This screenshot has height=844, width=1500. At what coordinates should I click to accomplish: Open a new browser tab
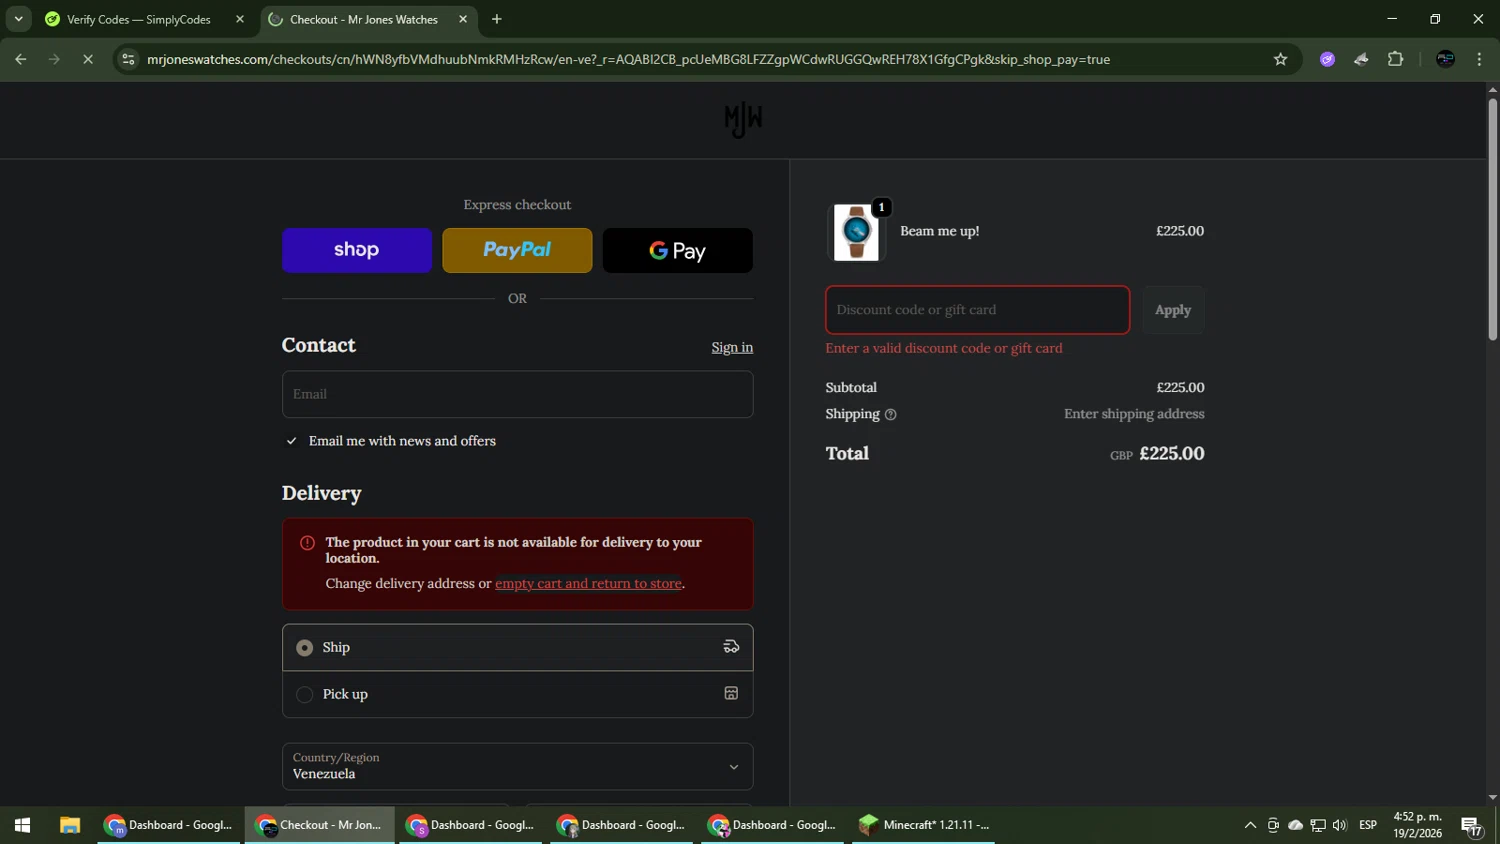coord(496,19)
